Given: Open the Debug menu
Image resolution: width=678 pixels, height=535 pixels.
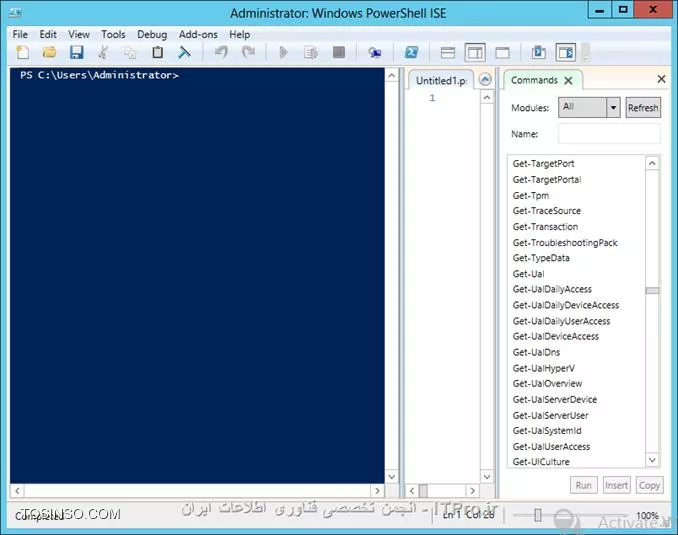Looking at the screenshot, I should [152, 34].
